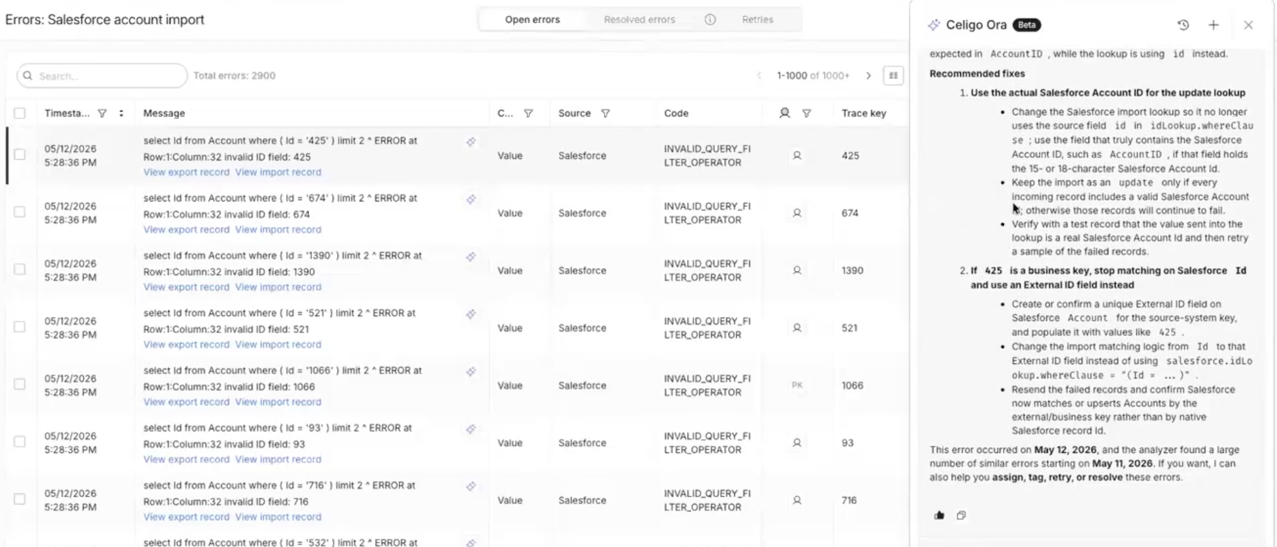Check the box for error 521
This screenshot has width=1277, height=547.
click(x=19, y=327)
